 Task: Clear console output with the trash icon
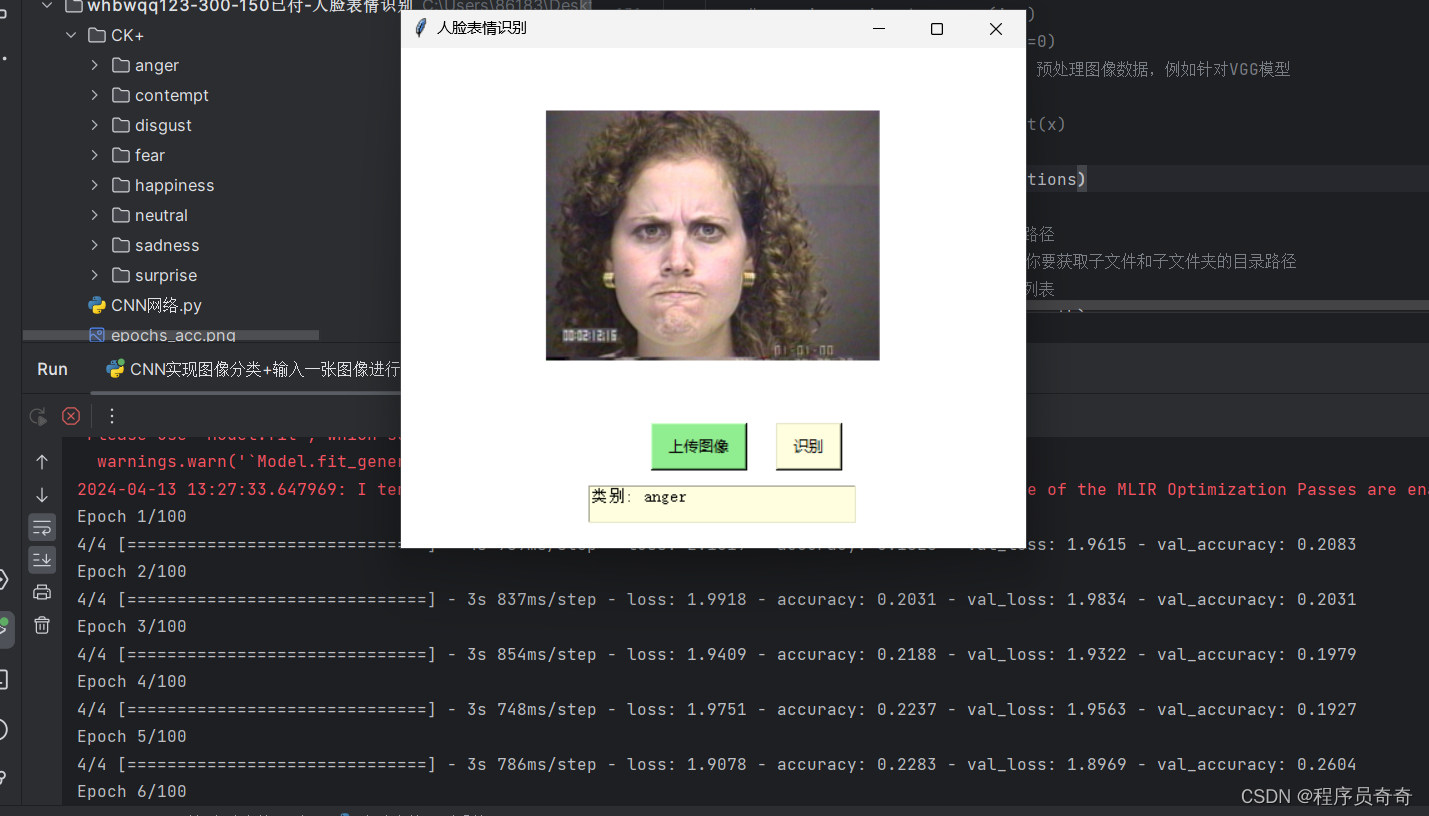point(42,625)
